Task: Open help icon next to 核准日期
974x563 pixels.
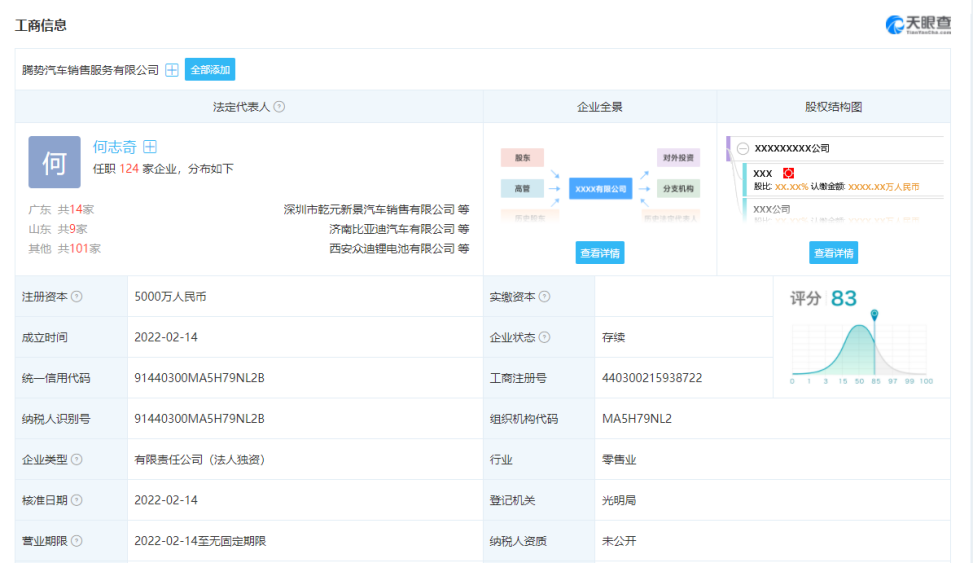Action: point(76,500)
